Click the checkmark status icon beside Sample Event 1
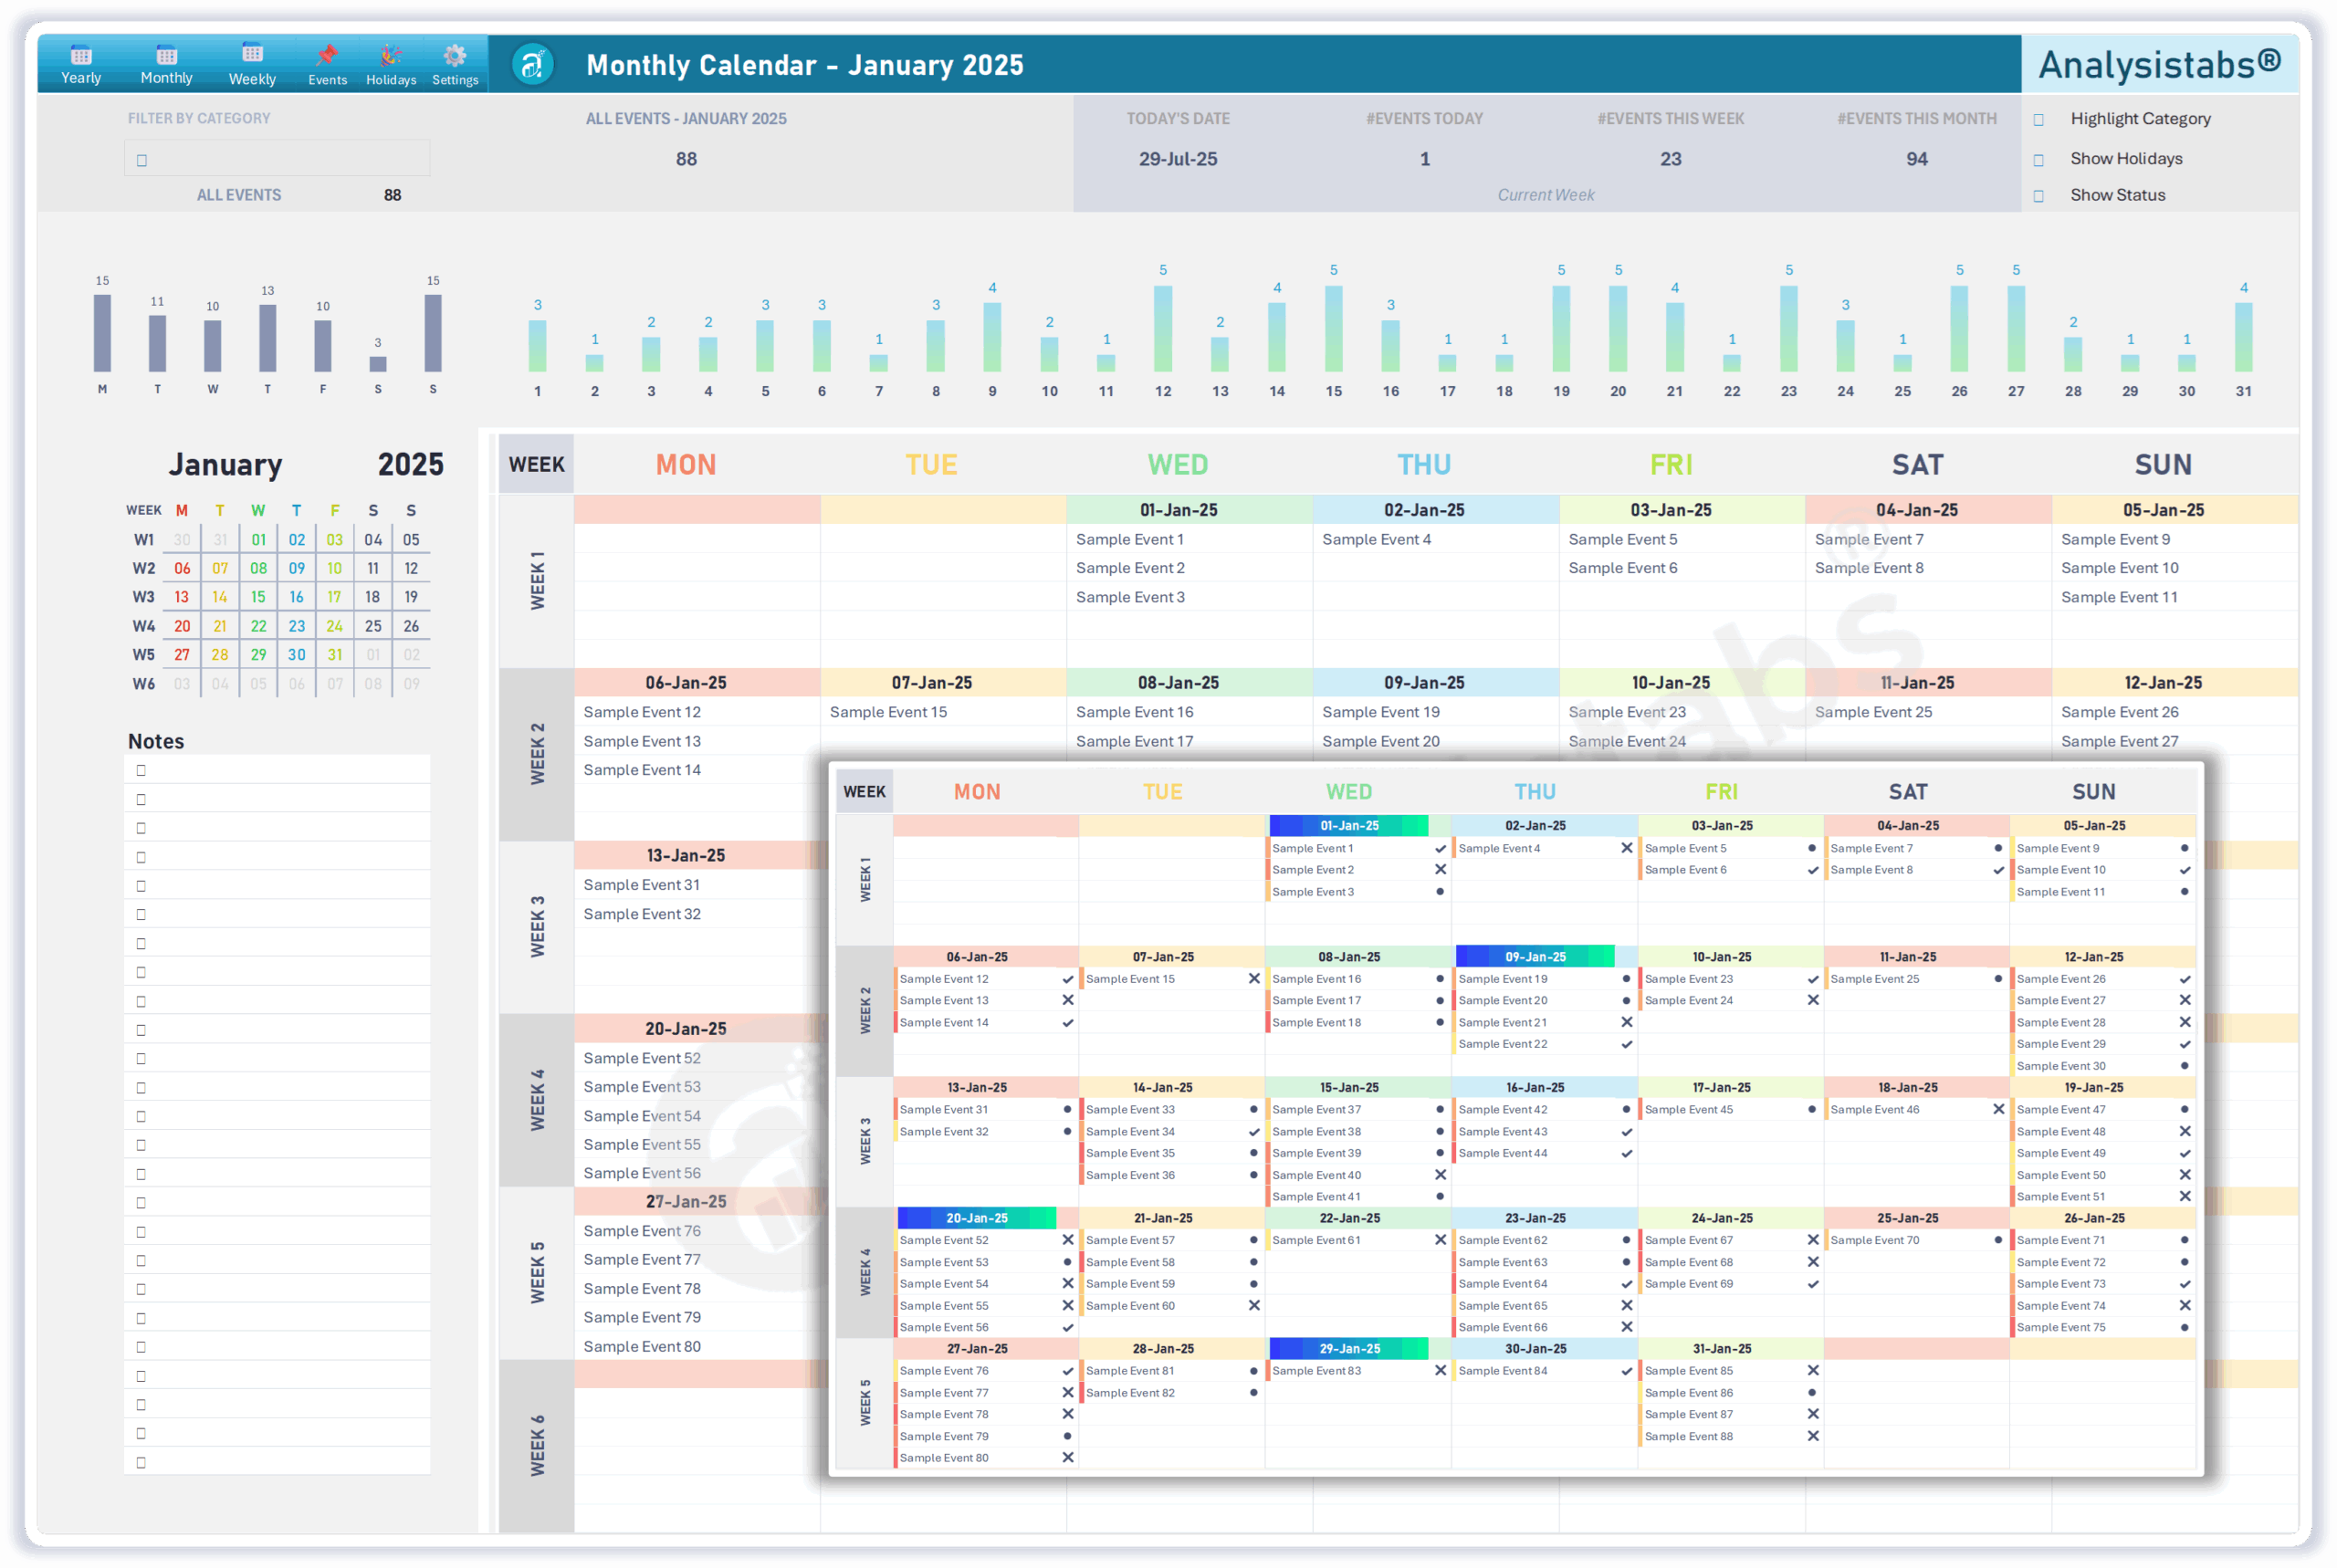Viewport: 2337px width, 1568px height. 1440,847
